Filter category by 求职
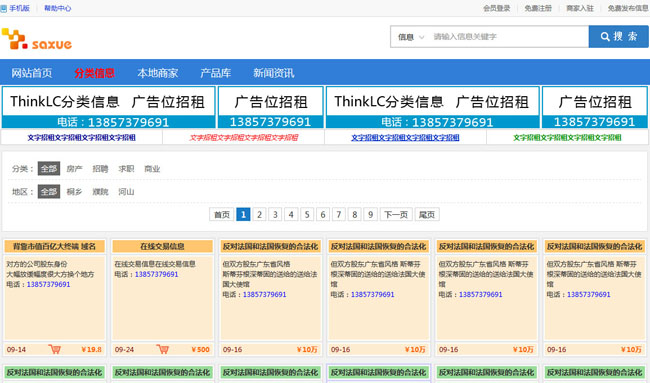Viewport: 650px width, 383px height. pyautogui.click(x=126, y=169)
